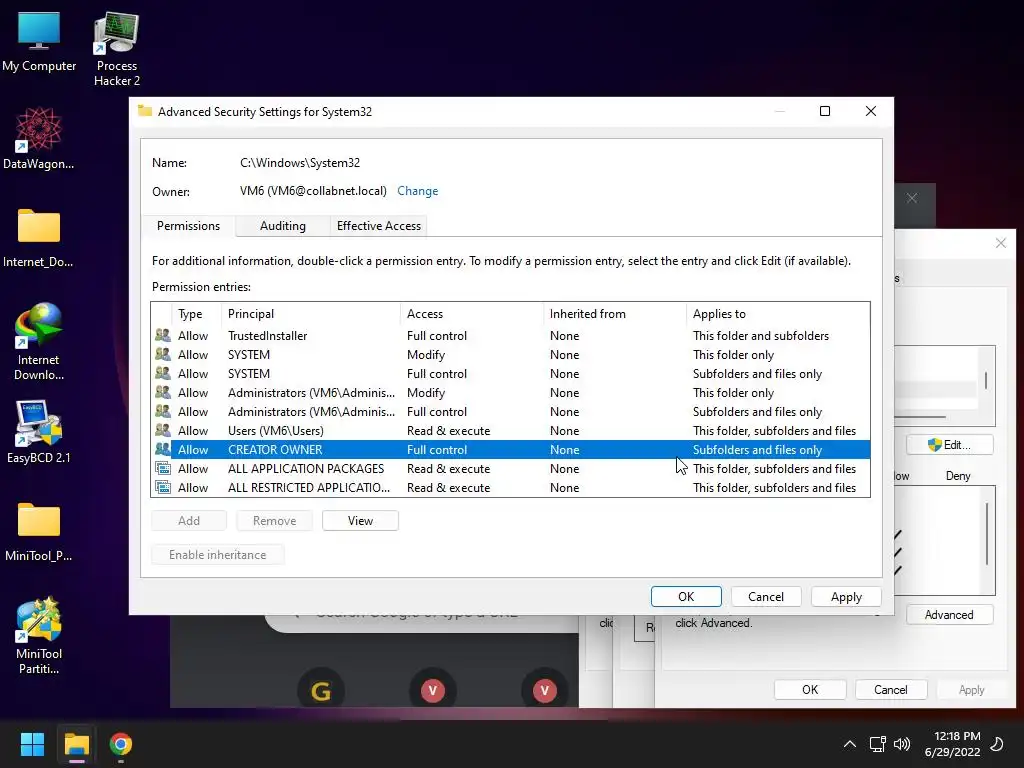The image size is (1024, 768).
Task: Switch to the Permissions tab
Action: 188,226
